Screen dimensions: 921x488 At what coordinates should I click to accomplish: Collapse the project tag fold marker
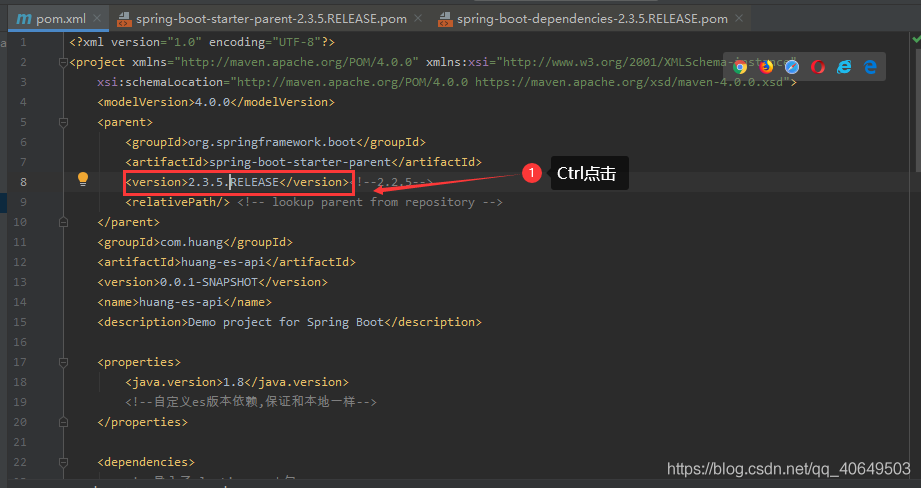point(63,62)
